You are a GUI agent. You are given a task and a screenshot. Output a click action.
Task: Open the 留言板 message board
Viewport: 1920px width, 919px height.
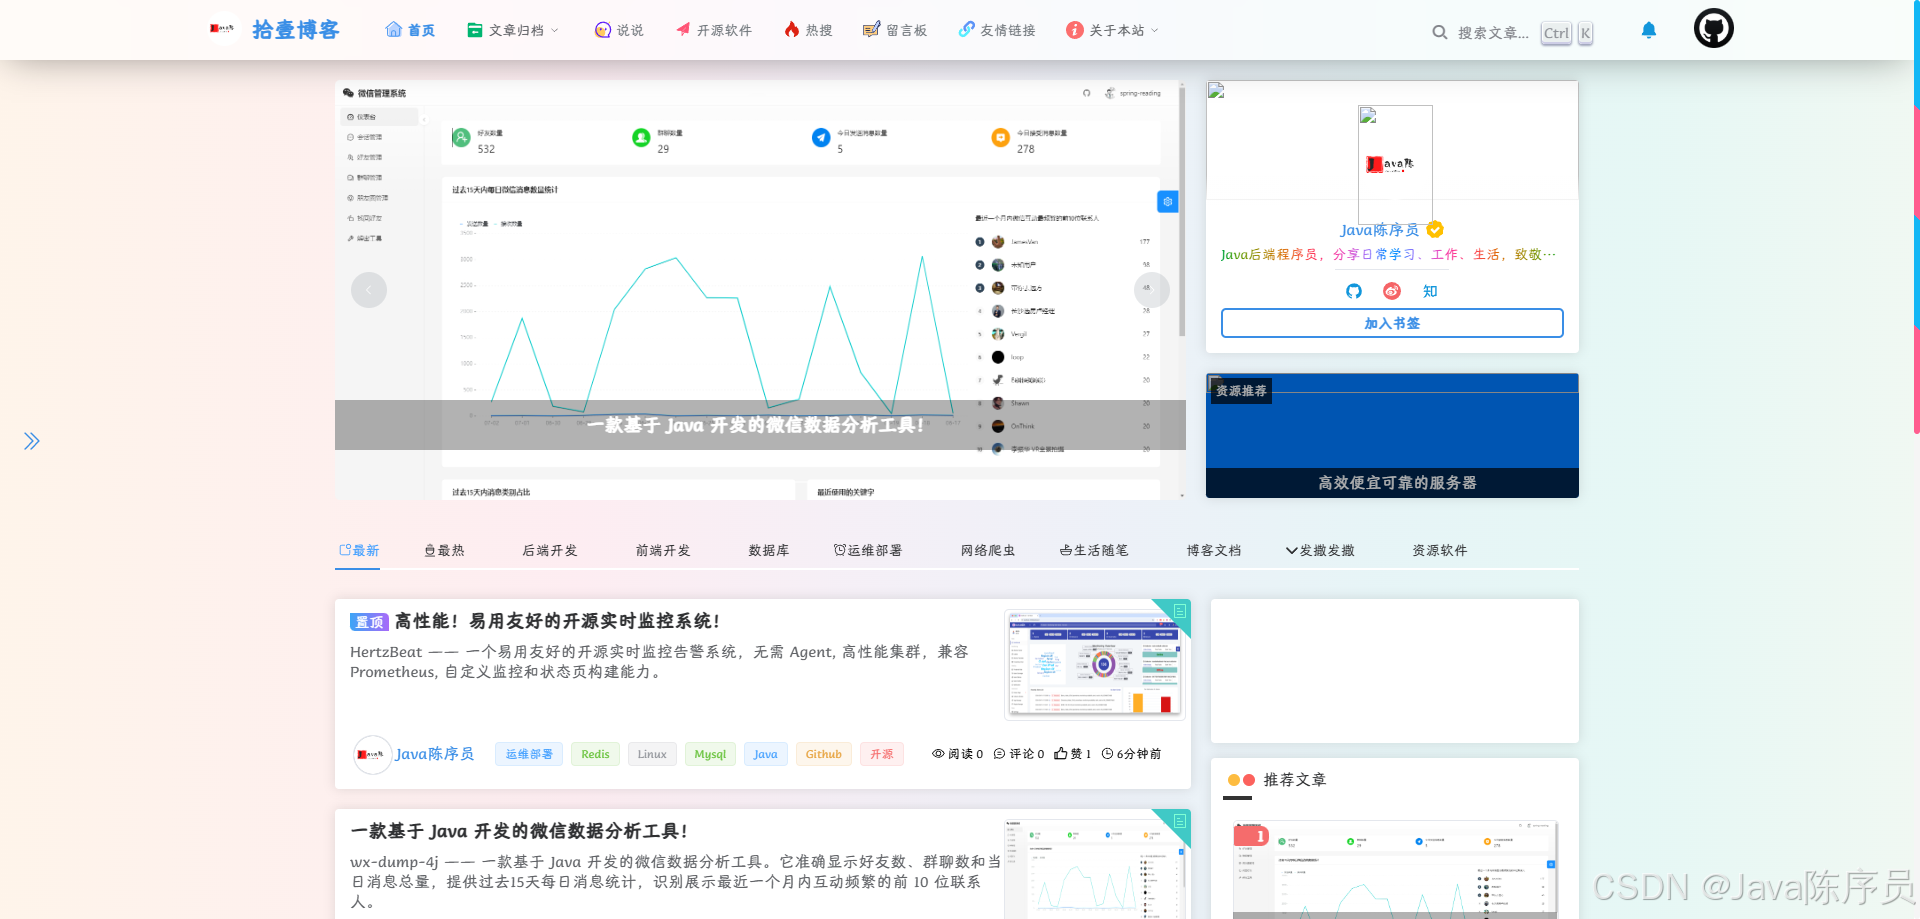(x=895, y=30)
